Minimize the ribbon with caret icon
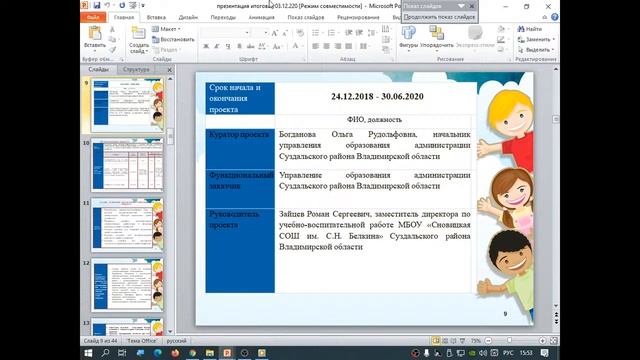Image resolution: width=640 pixels, height=360 pixels. pos(545,17)
